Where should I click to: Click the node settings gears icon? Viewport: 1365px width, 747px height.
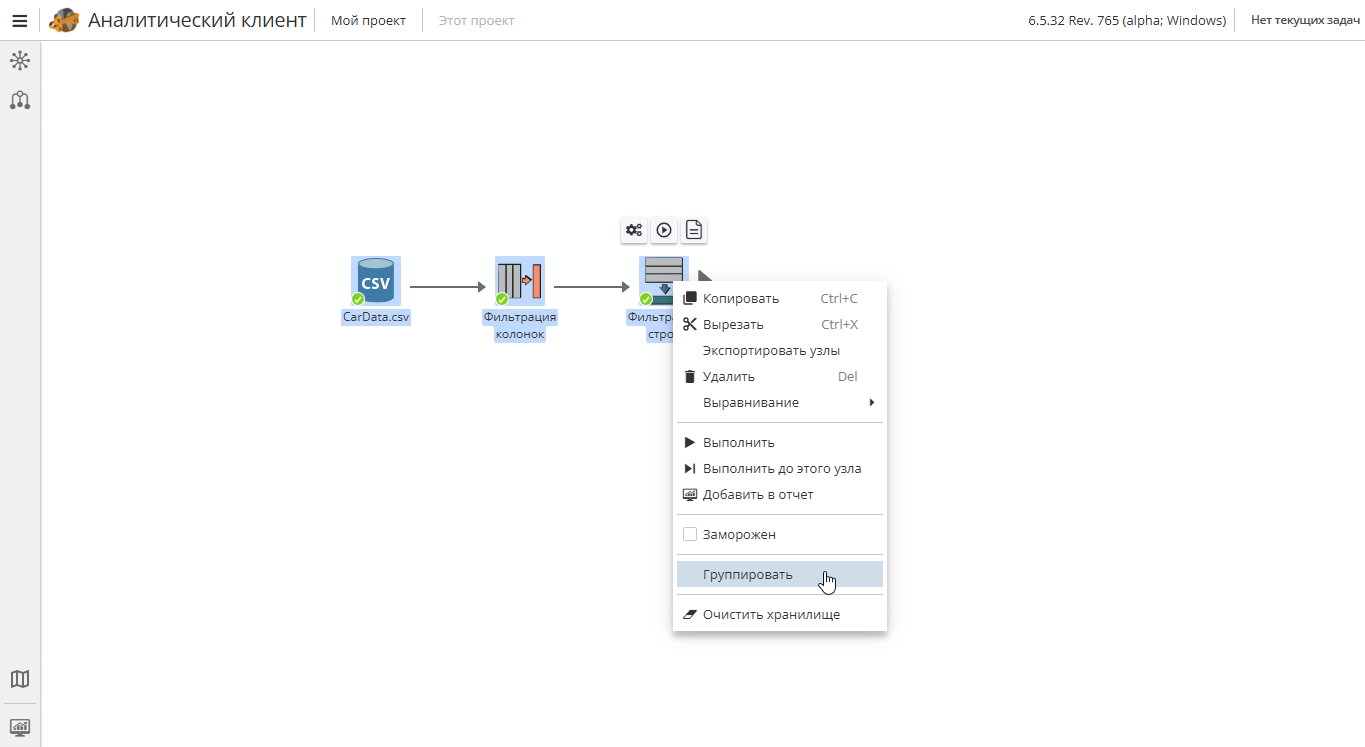click(x=634, y=230)
